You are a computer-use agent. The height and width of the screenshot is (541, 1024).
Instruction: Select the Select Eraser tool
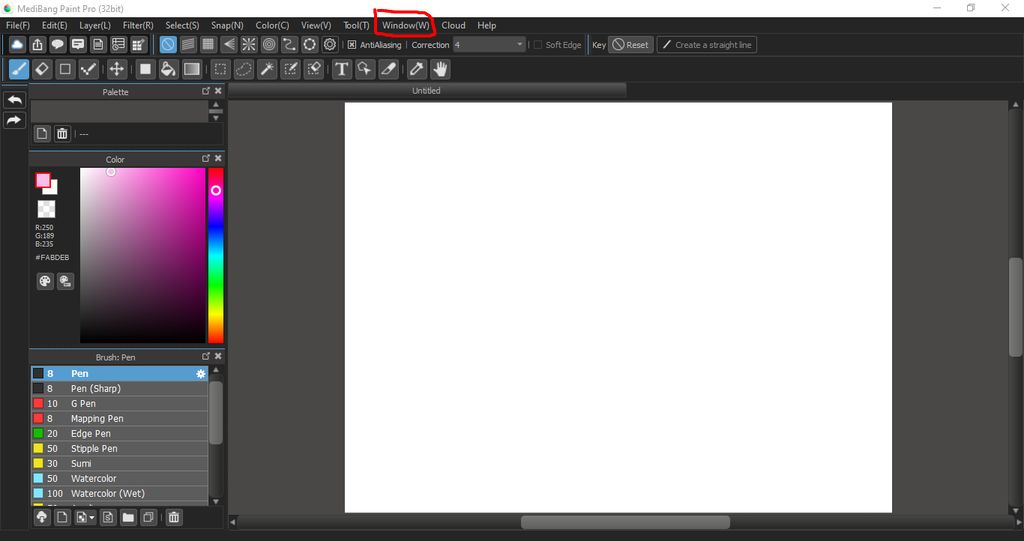(x=314, y=69)
